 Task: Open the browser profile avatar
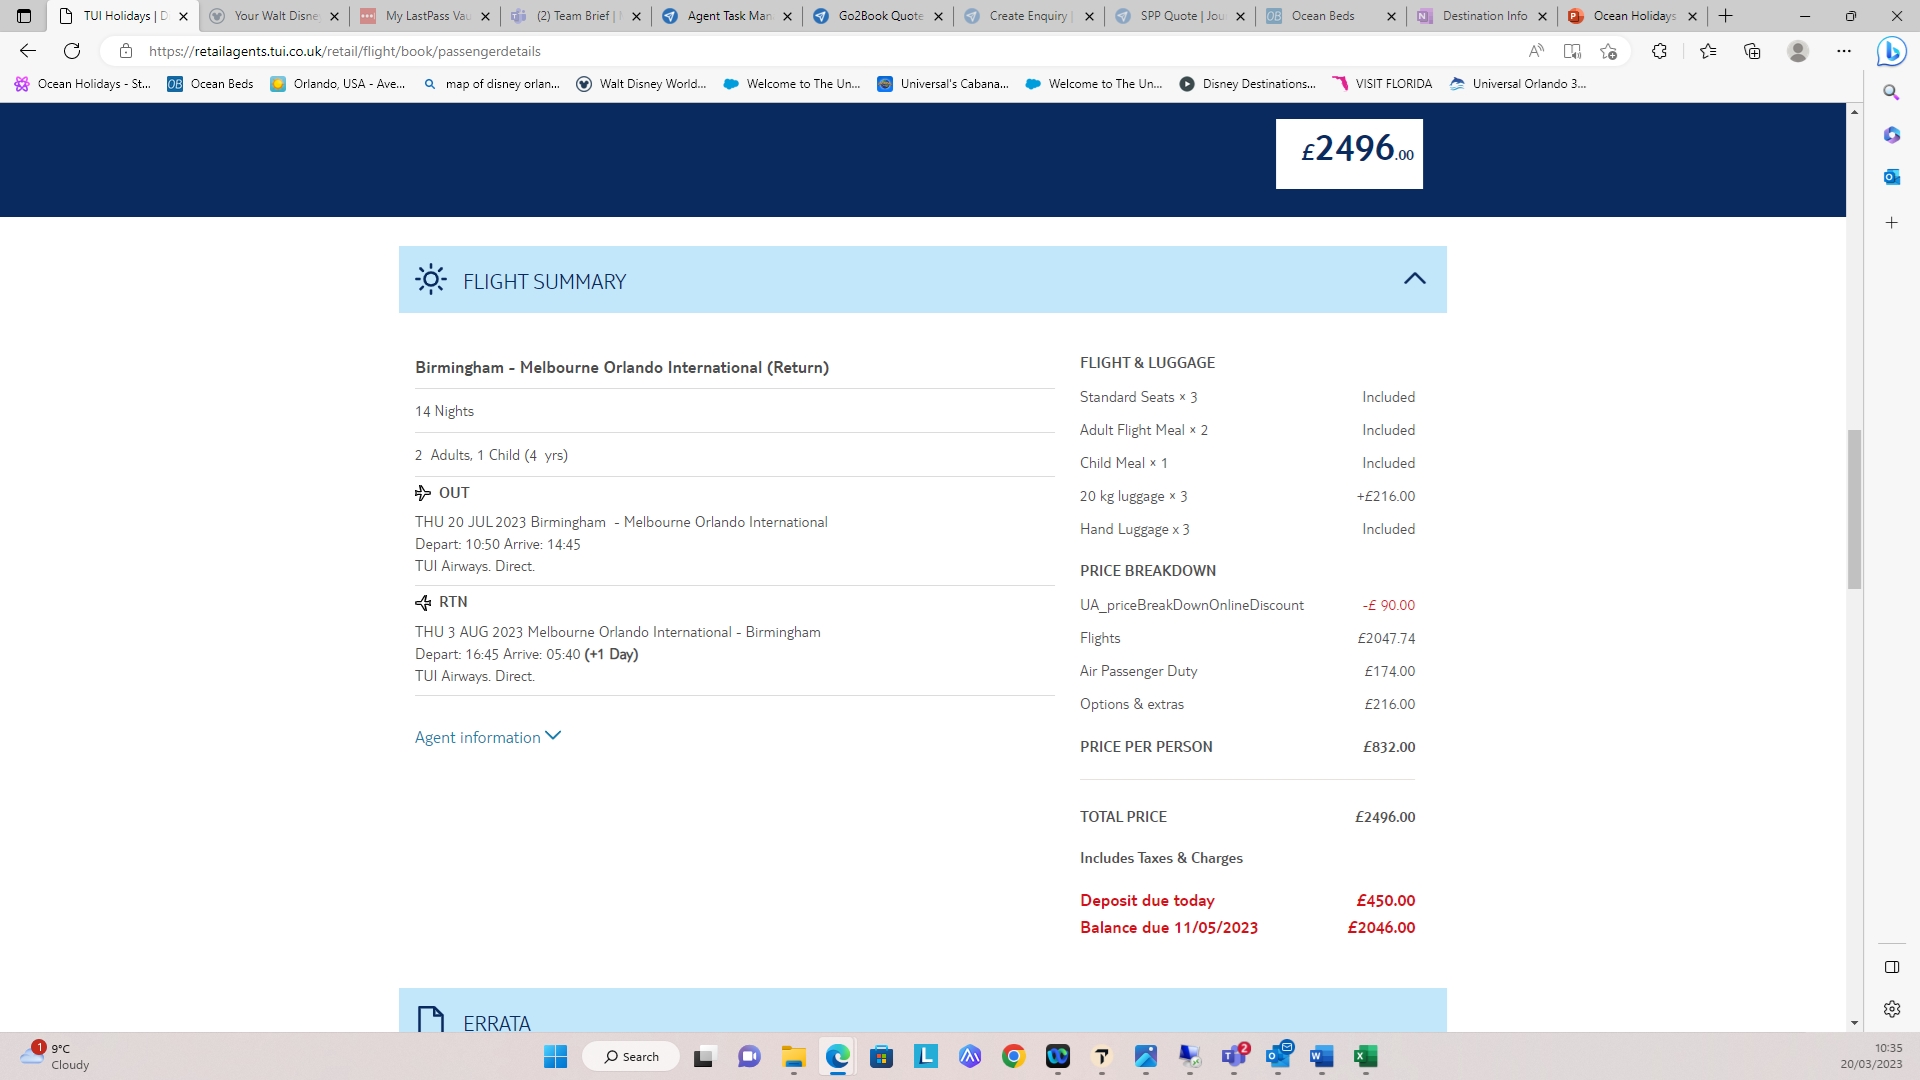click(1798, 51)
